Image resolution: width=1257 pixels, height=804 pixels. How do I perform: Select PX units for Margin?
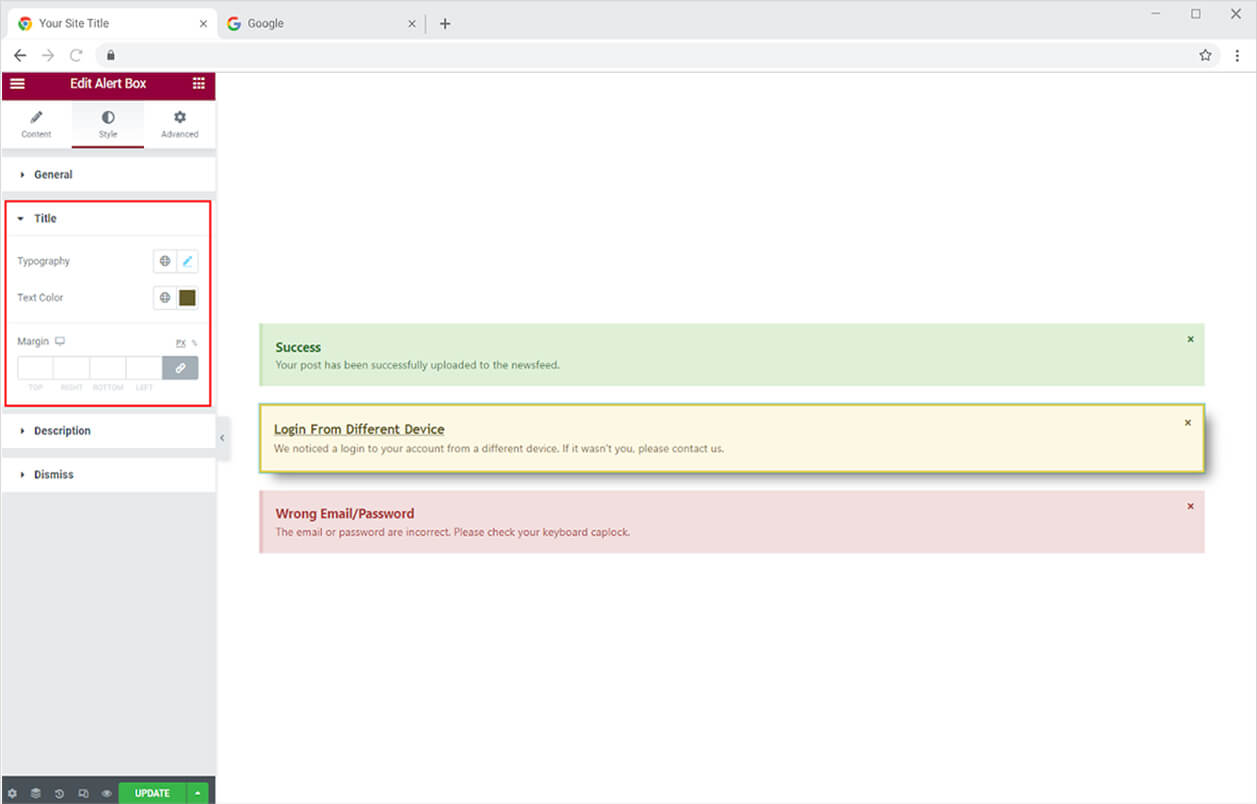click(181, 342)
